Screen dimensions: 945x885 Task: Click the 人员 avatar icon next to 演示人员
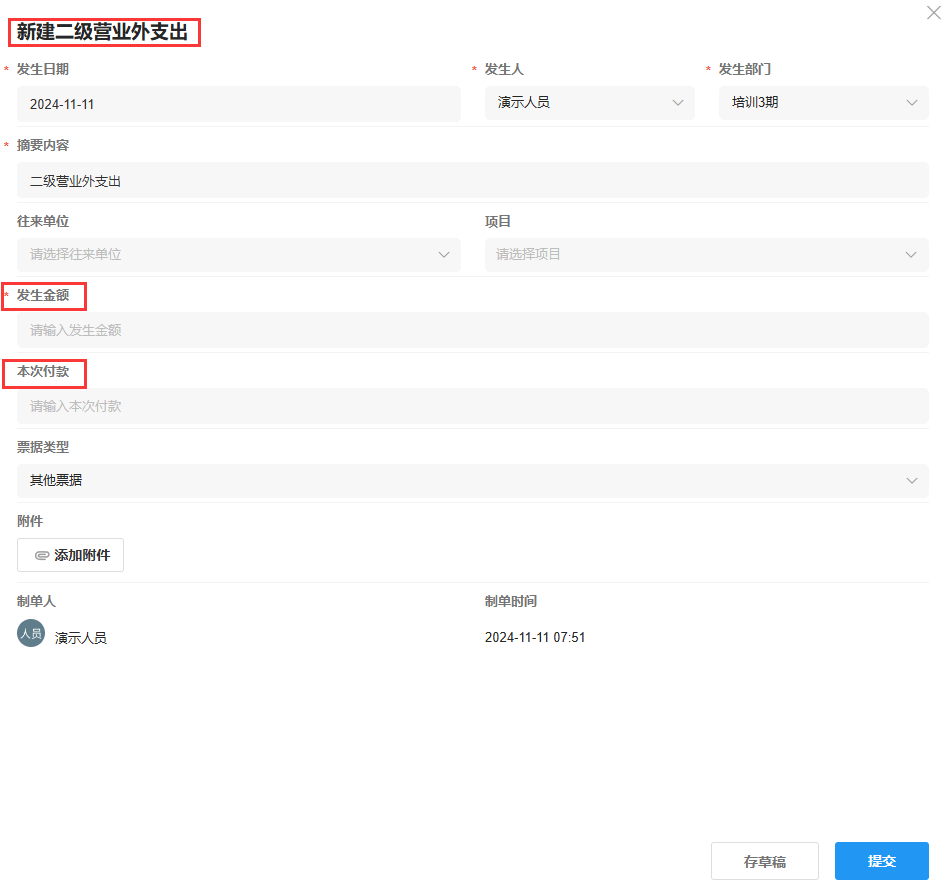point(30,634)
